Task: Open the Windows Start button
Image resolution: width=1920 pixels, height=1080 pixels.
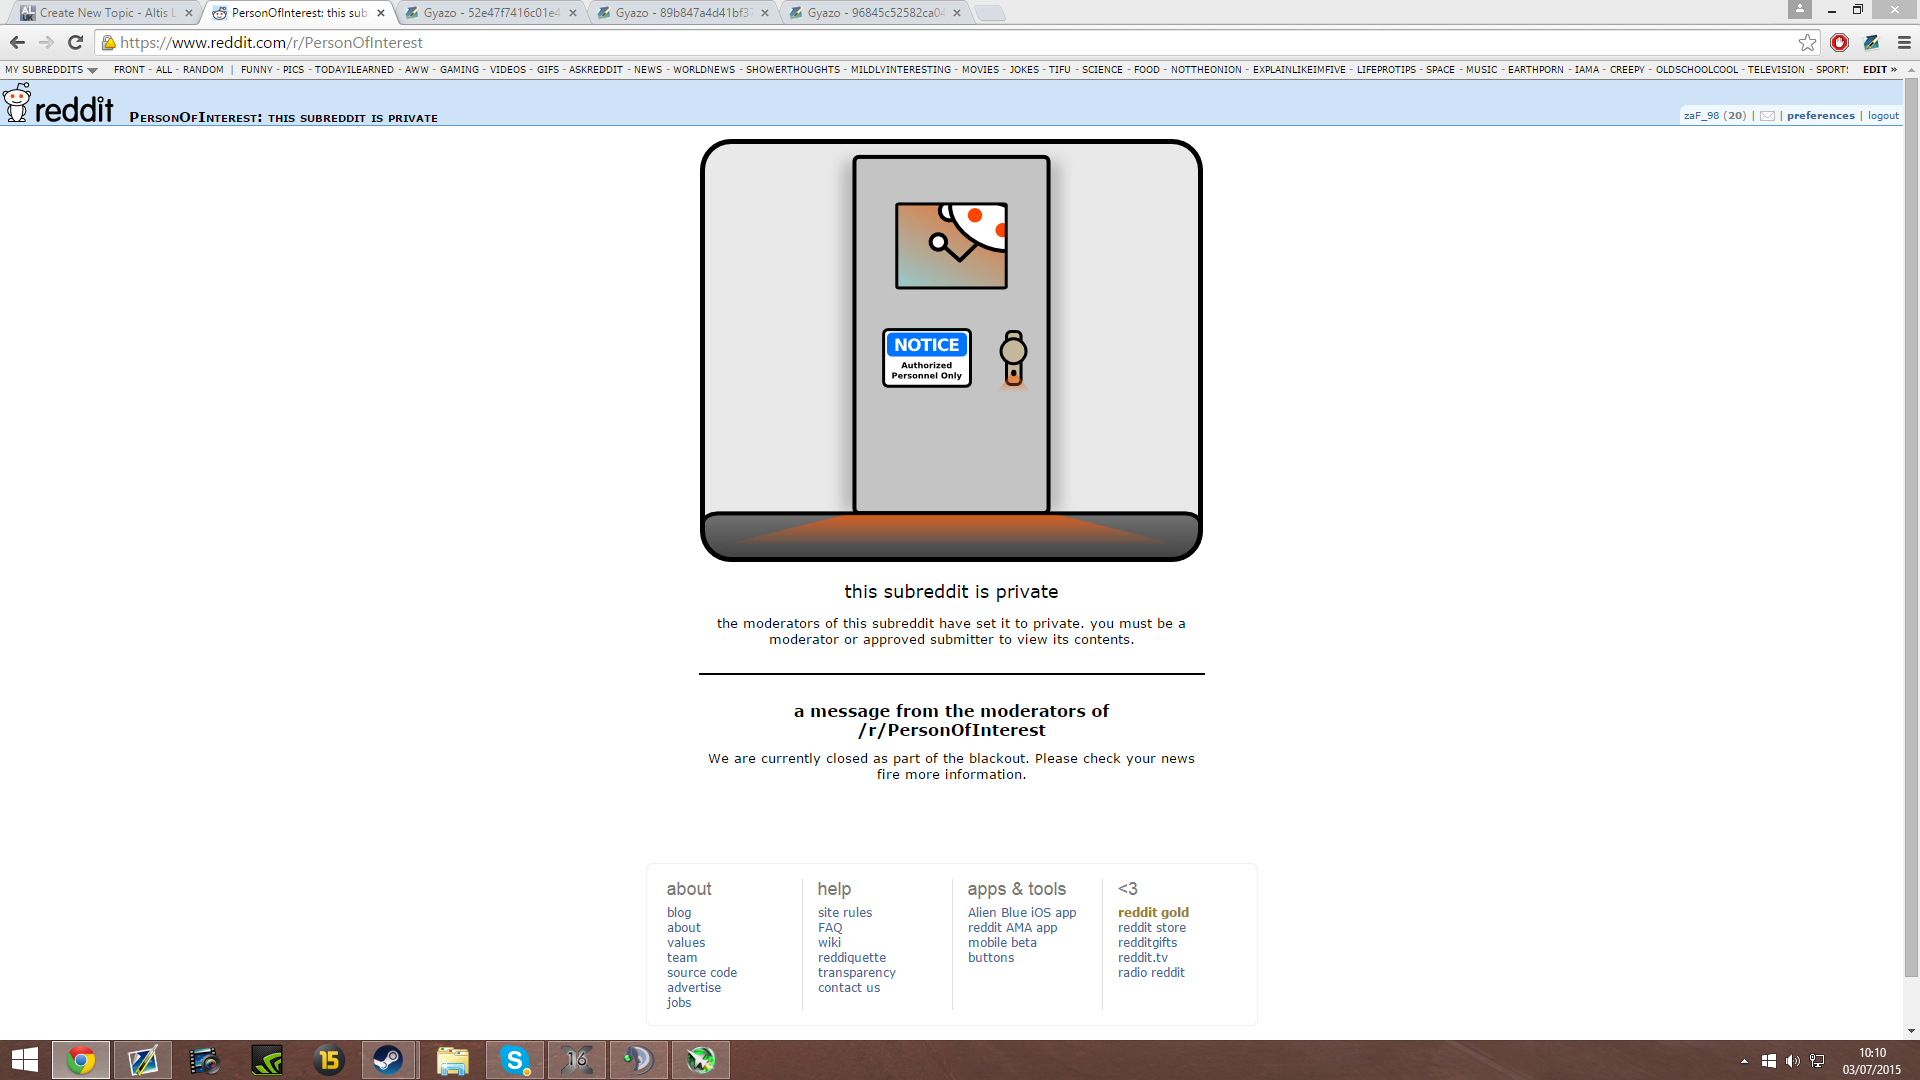Action: (24, 1060)
